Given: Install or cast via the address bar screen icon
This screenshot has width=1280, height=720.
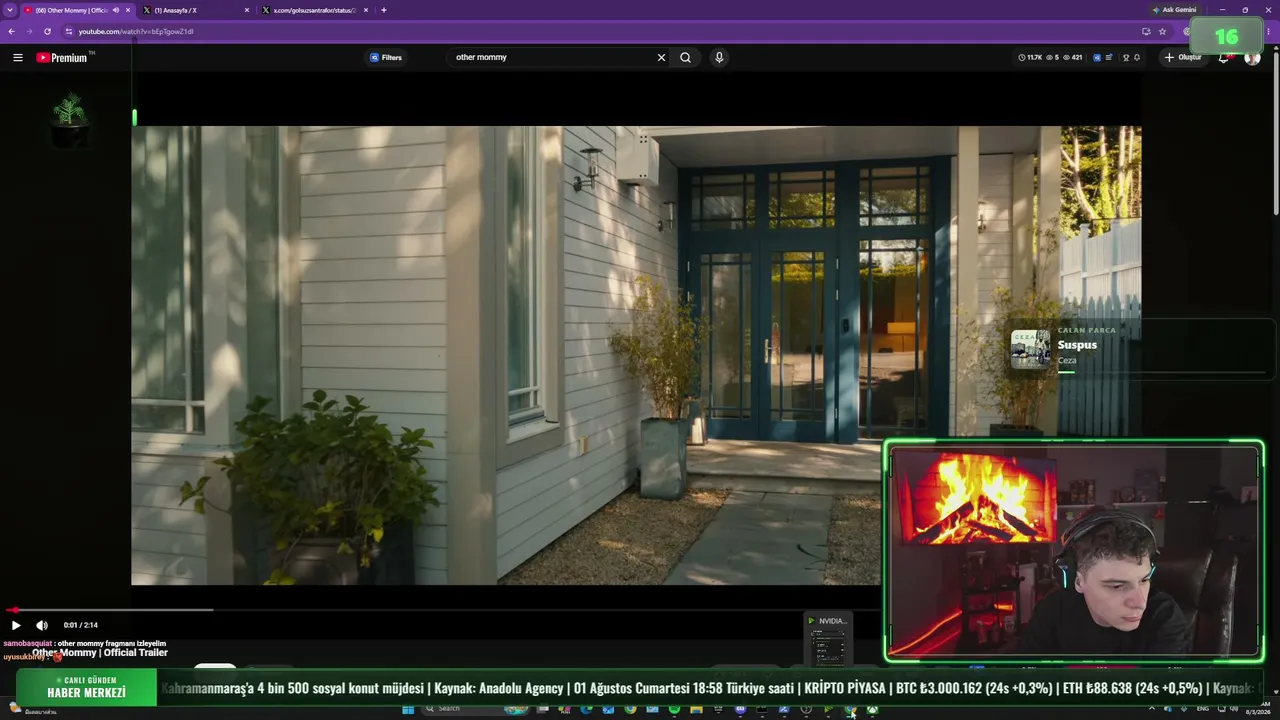Looking at the screenshot, I should 1146,31.
